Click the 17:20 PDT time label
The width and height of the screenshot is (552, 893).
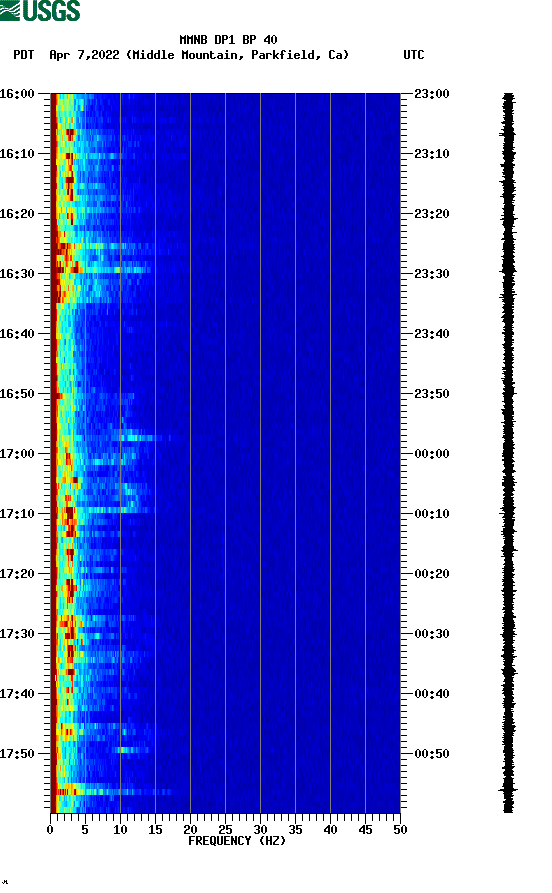point(17,574)
